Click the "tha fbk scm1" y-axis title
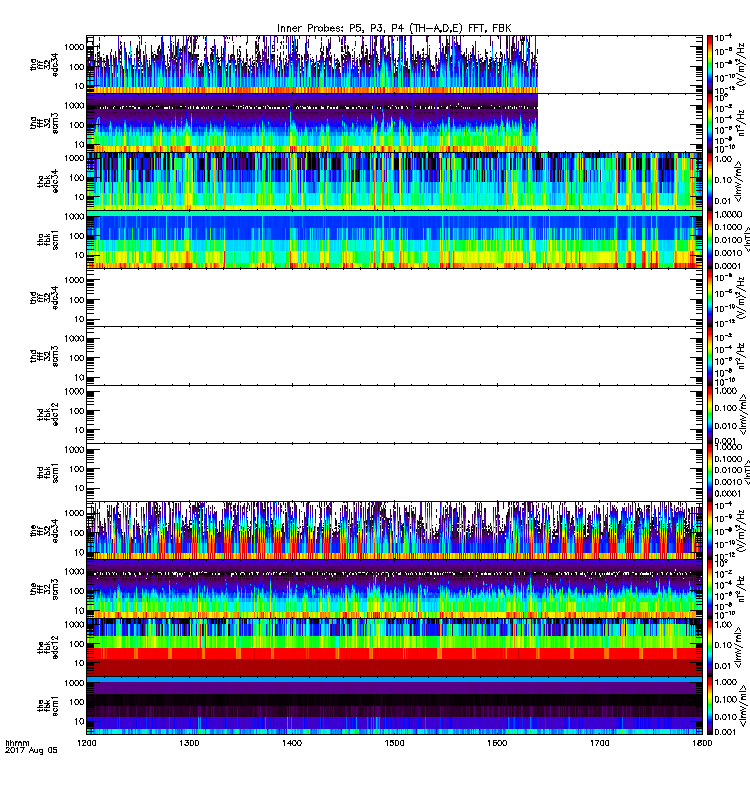Image resolution: width=750 pixels, height=800 pixels. 48,239
